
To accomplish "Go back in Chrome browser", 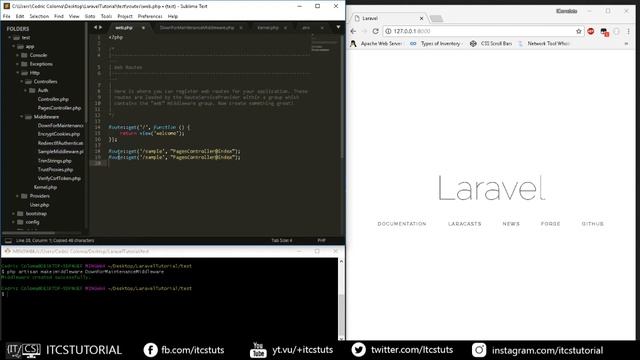I will pos(353,31).
